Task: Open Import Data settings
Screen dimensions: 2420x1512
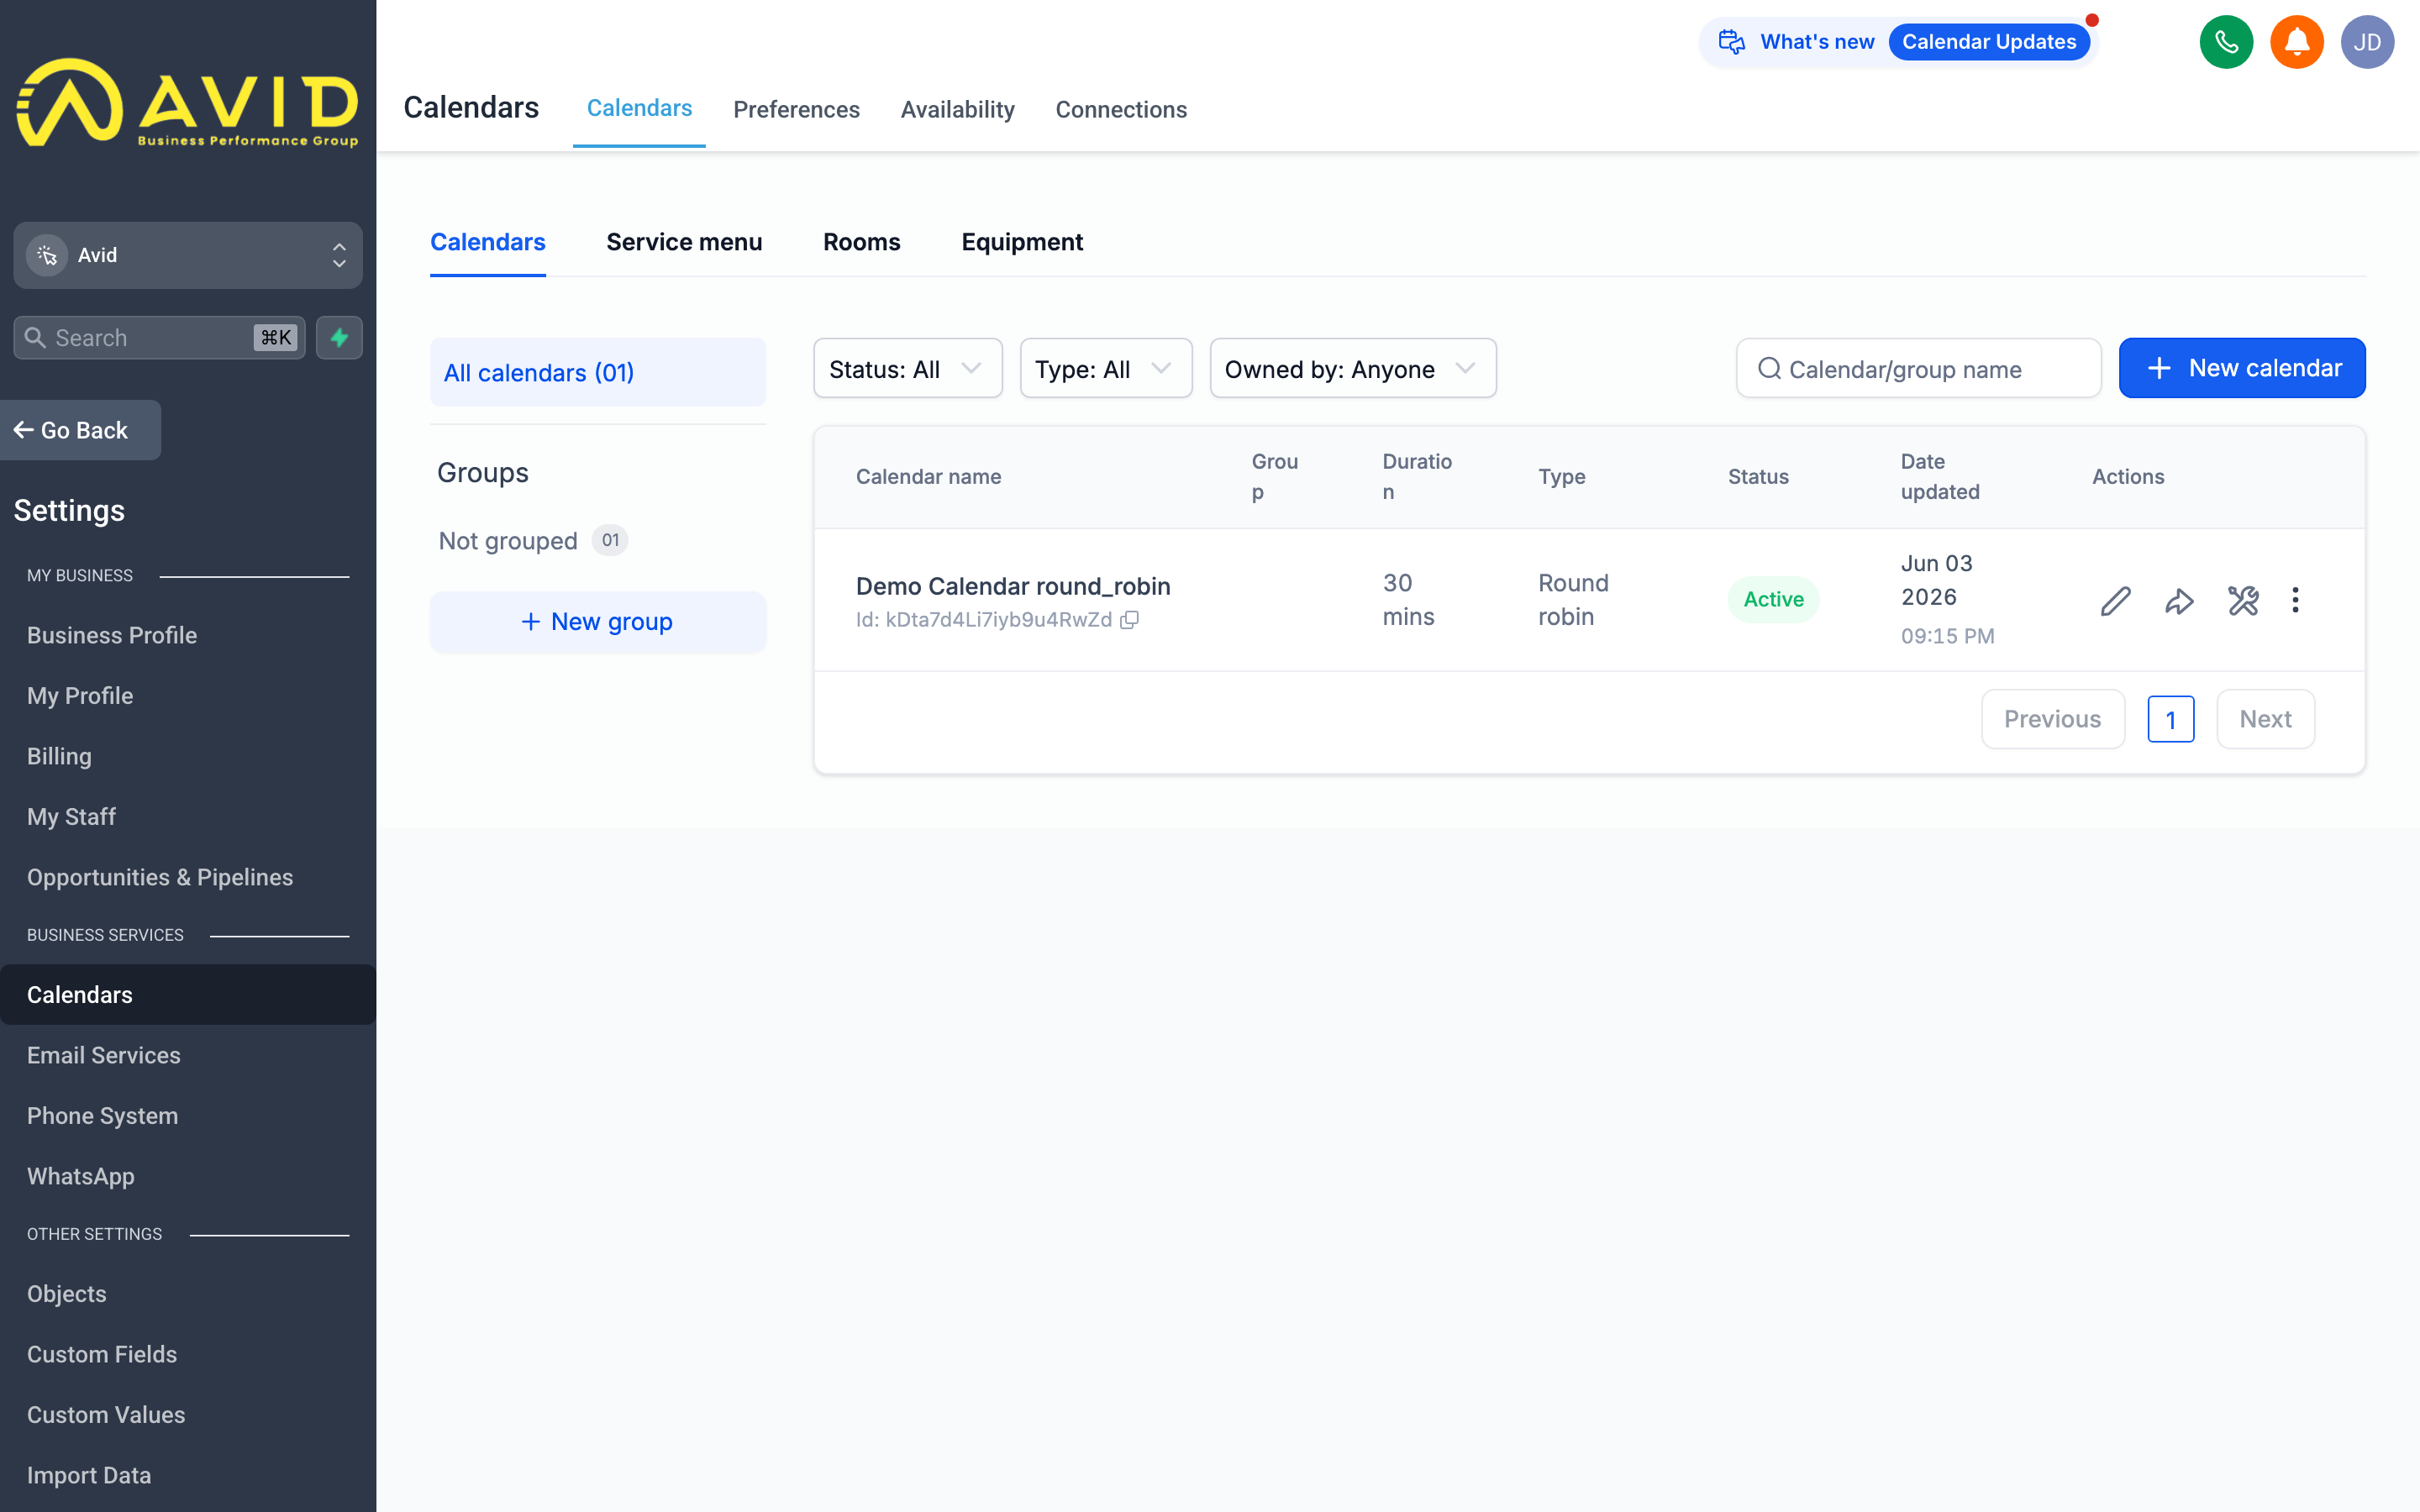Action: pos(89,1475)
